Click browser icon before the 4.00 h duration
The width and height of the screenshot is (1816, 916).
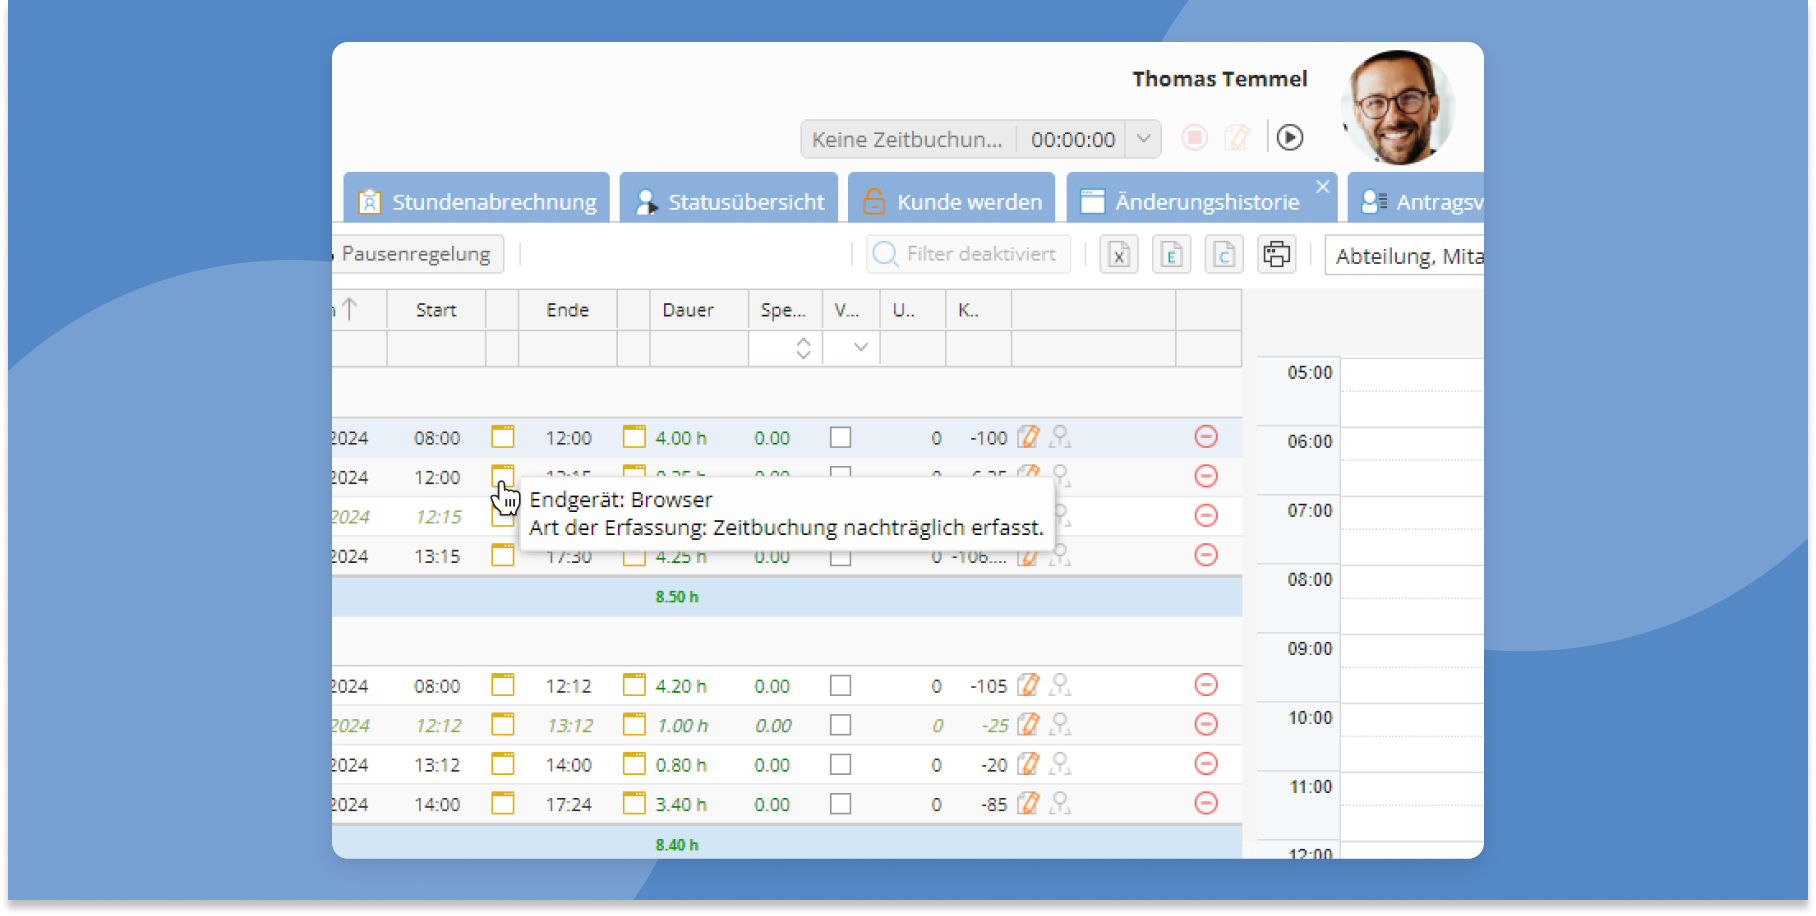[634, 437]
